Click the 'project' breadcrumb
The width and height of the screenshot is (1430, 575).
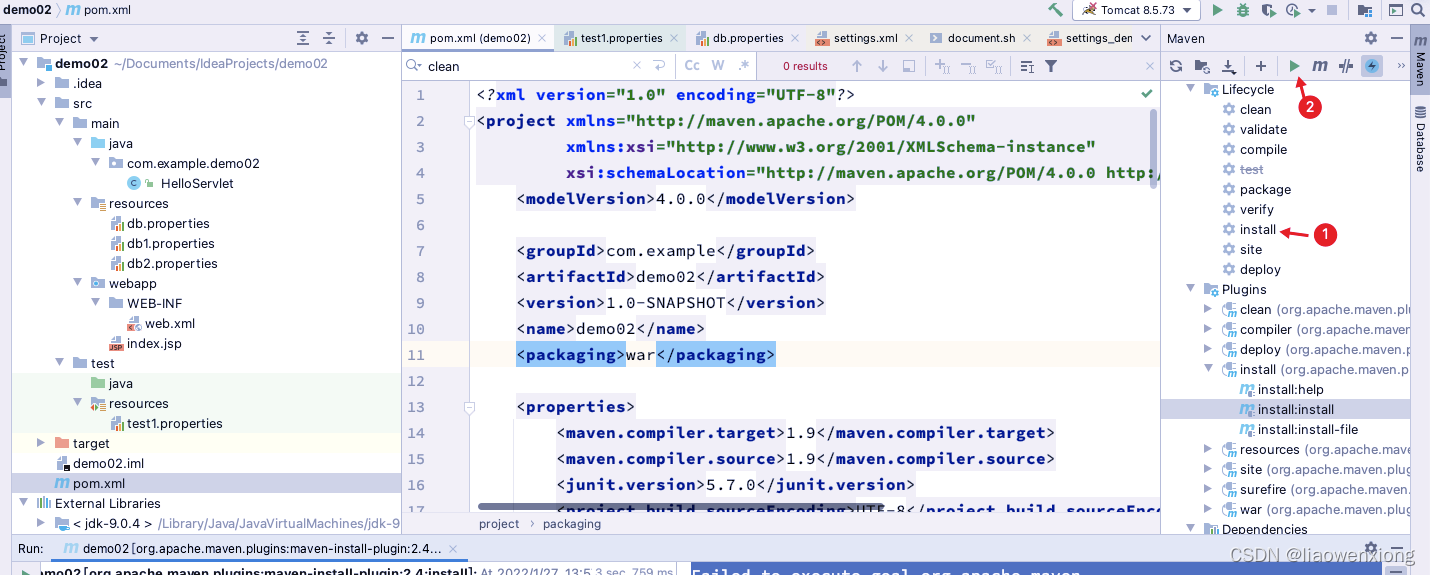(x=499, y=523)
